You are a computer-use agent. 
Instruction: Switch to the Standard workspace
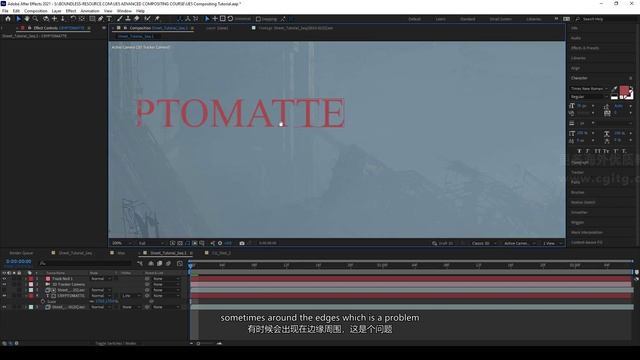pyautogui.click(x=467, y=19)
